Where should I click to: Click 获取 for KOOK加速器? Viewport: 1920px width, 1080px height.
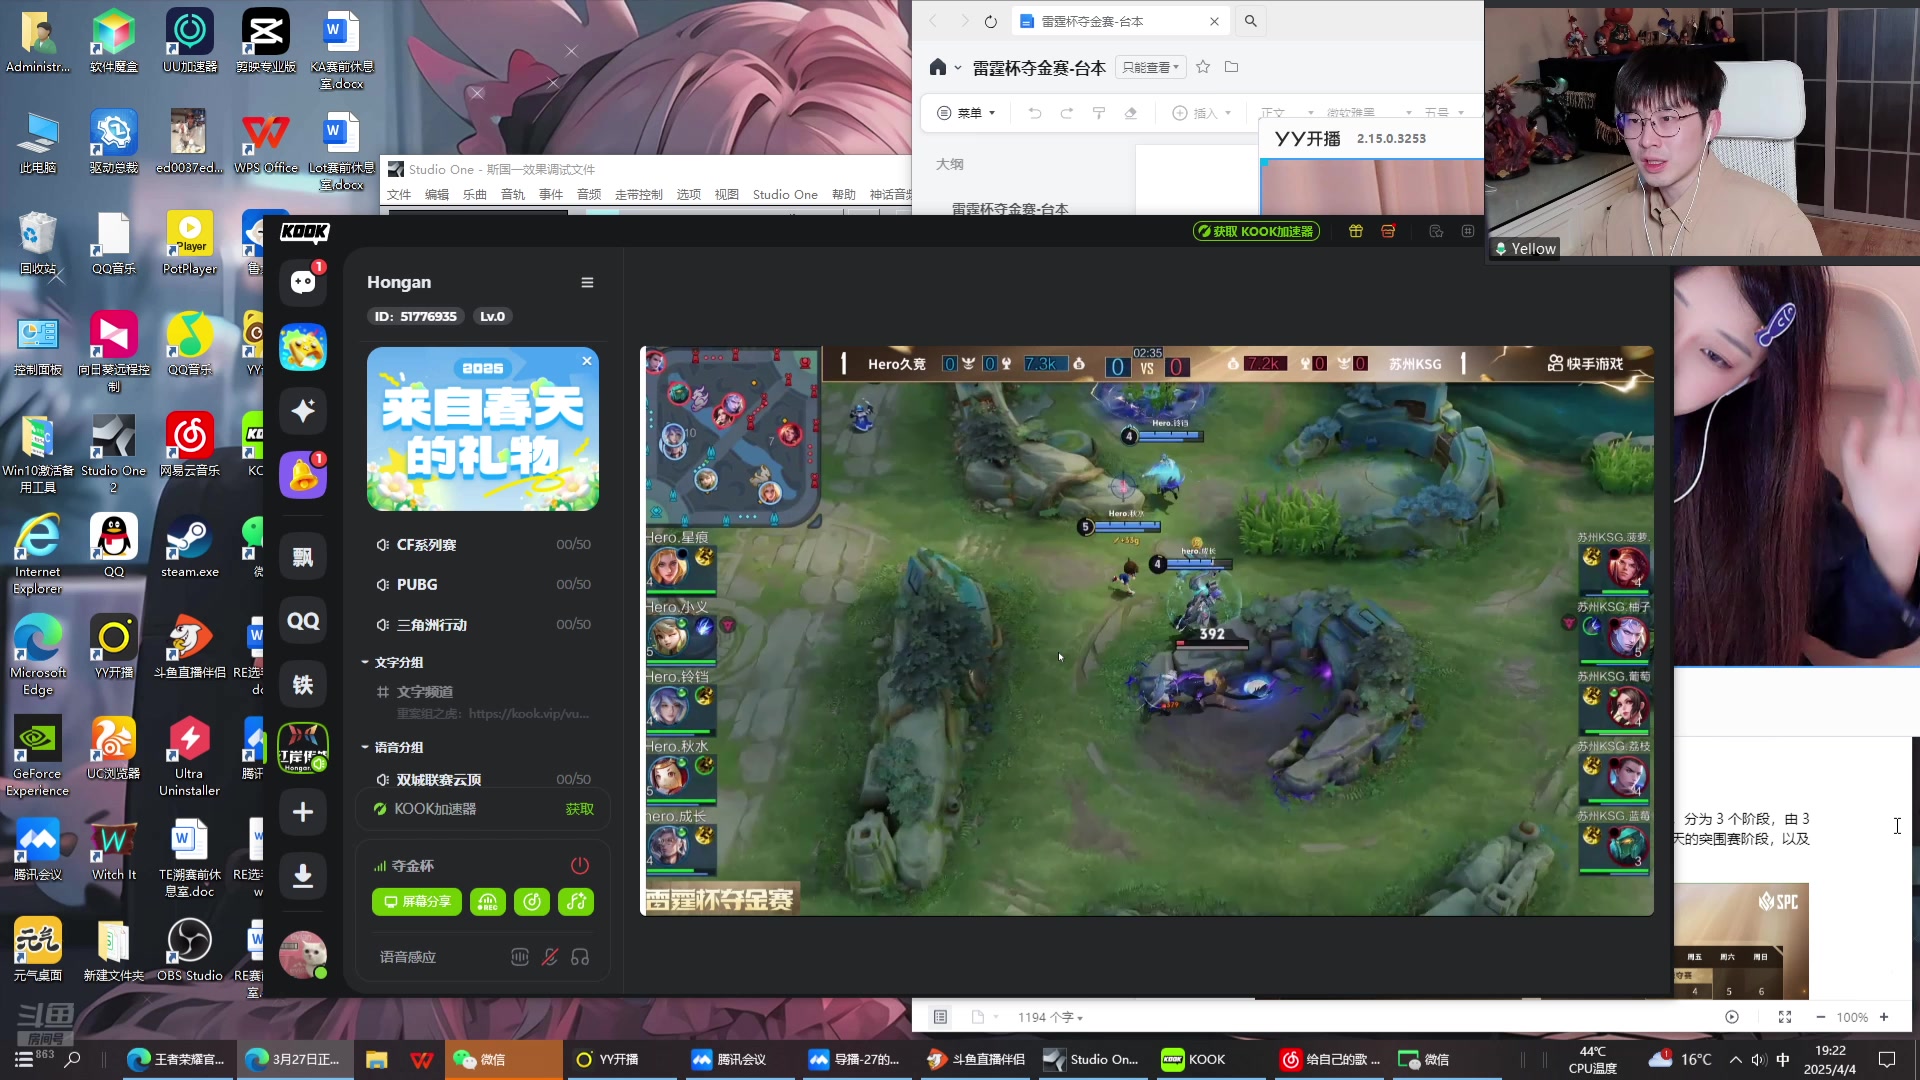tap(579, 809)
